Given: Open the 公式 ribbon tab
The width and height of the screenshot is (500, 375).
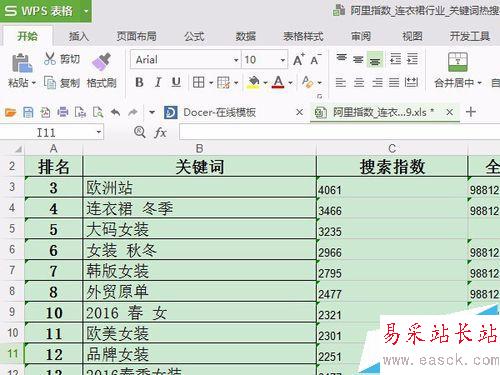Looking at the screenshot, I should point(194,36).
